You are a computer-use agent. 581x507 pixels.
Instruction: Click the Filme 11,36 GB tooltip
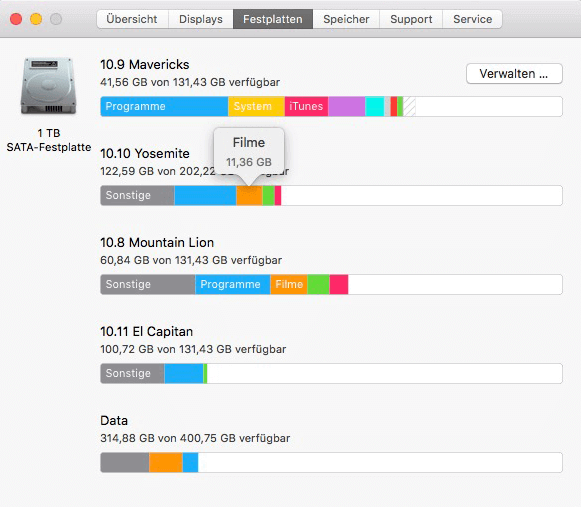point(249,152)
